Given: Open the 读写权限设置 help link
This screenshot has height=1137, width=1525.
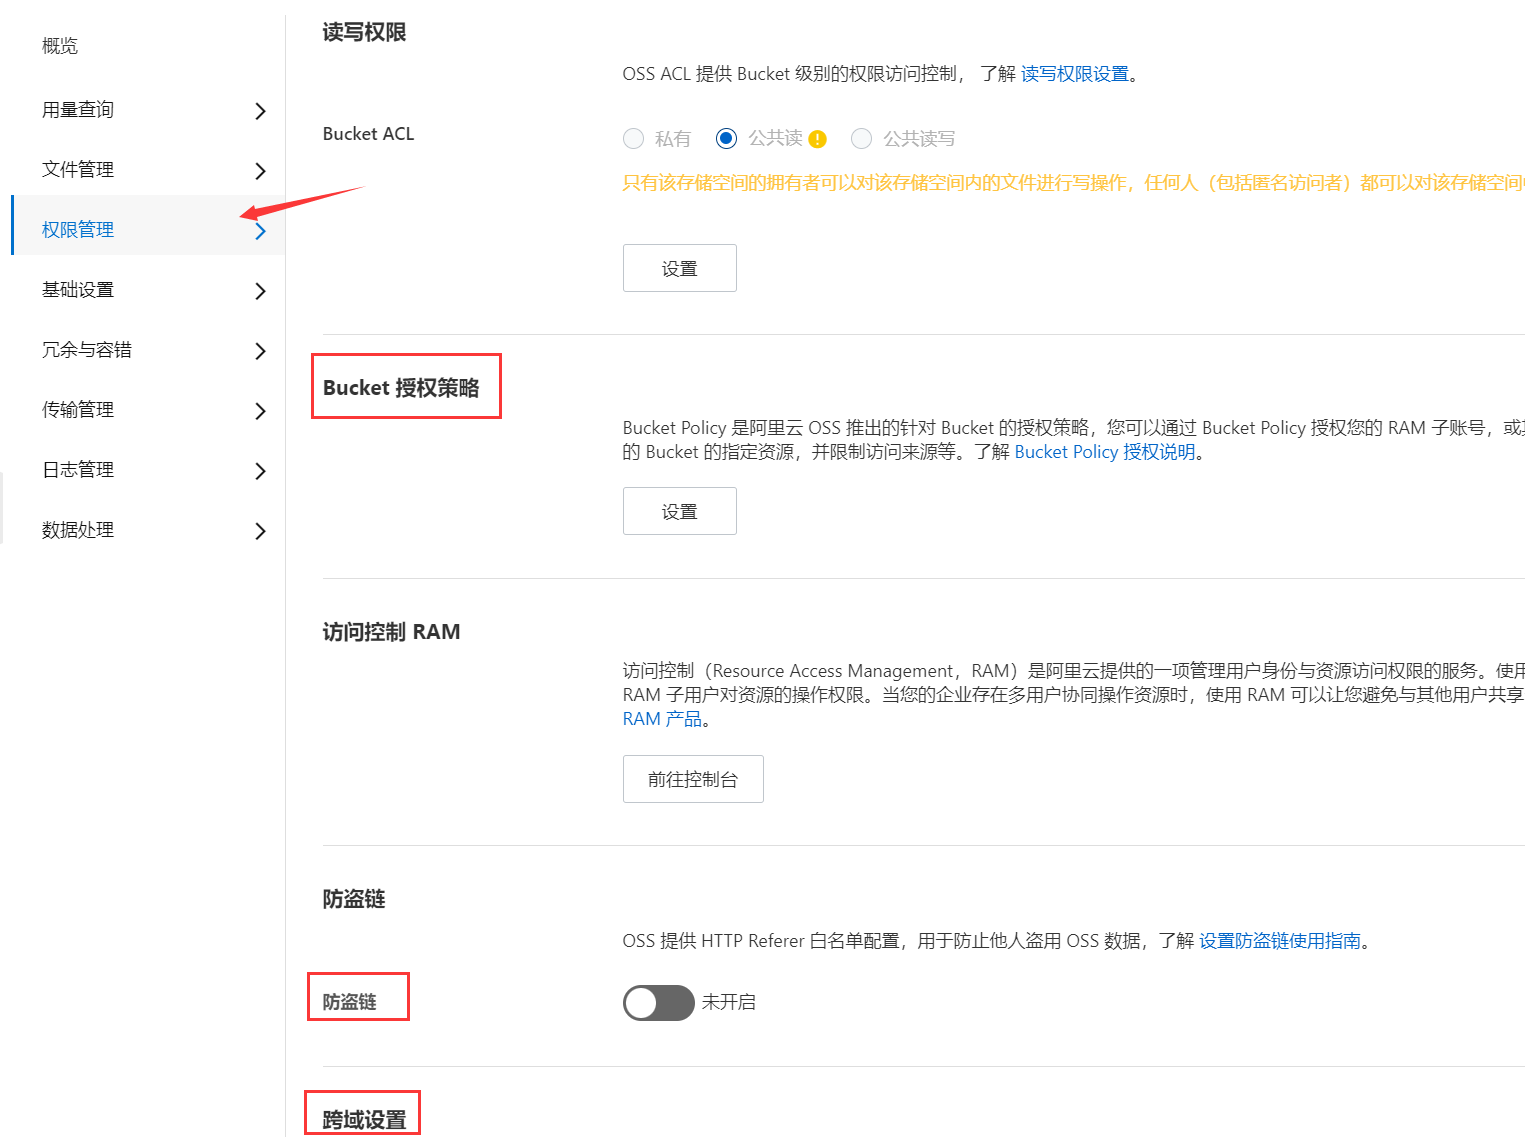Looking at the screenshot, I should coord(1074,74).
